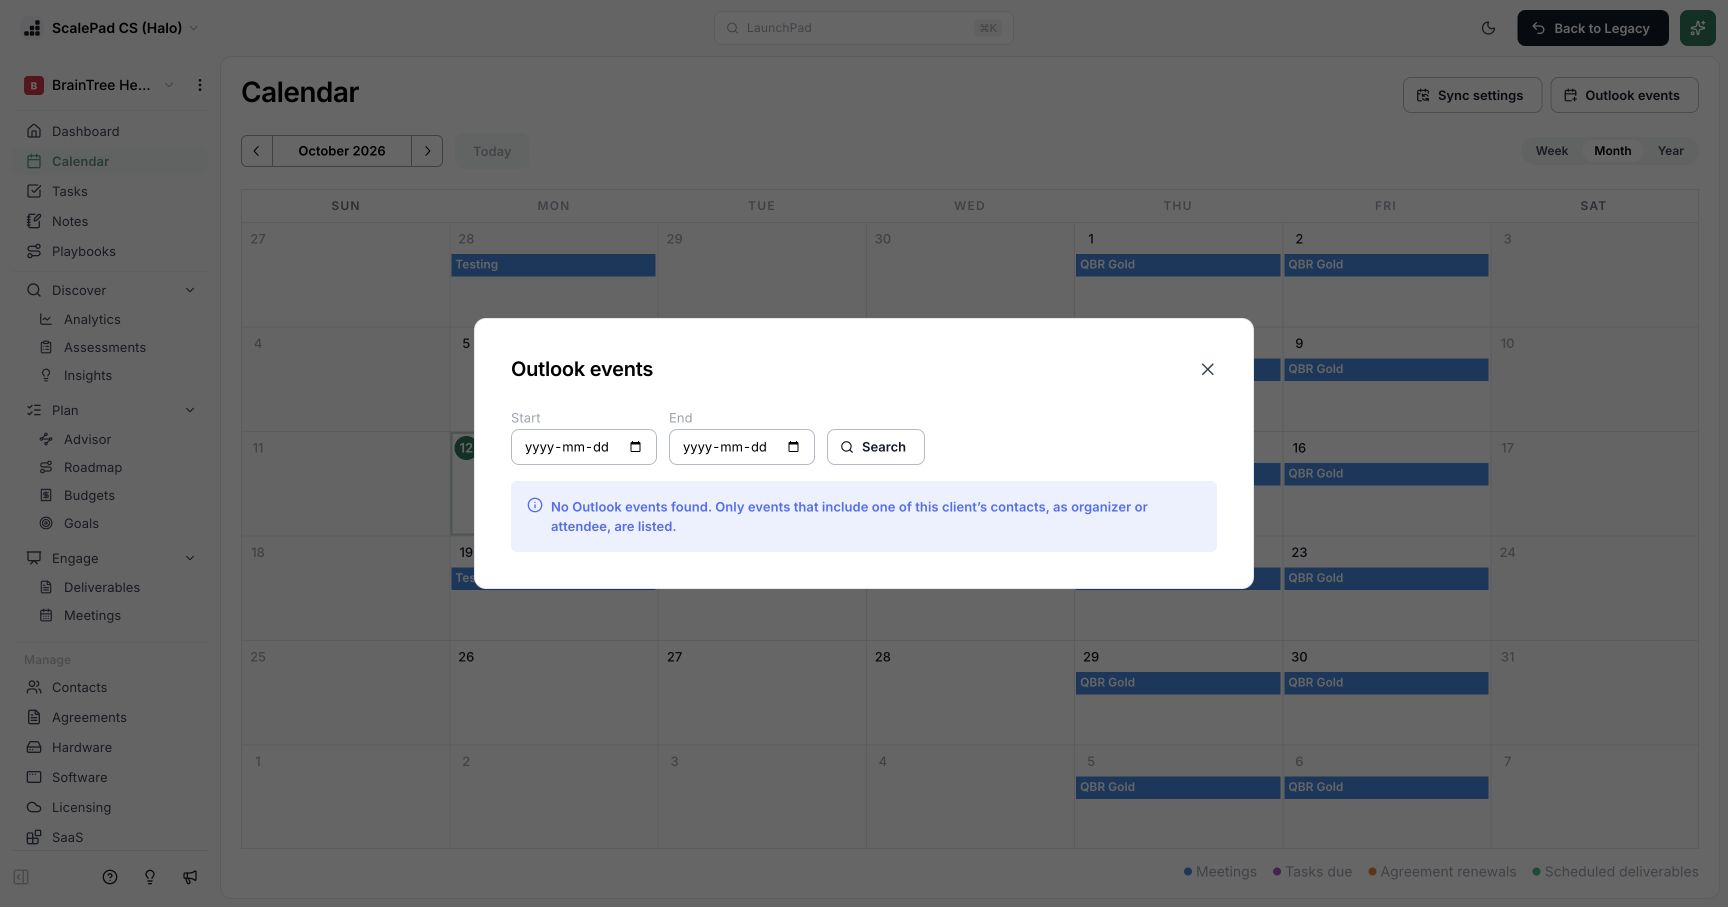Toggle dark mode moon icon
Viewport: 1728px width, 907px height.
point(1488,28)
